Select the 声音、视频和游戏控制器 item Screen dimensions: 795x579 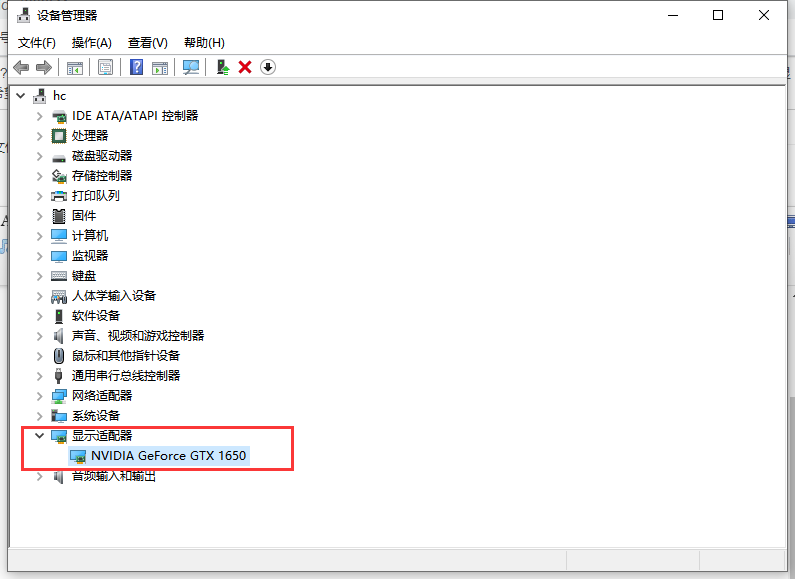tap(137, 336)
